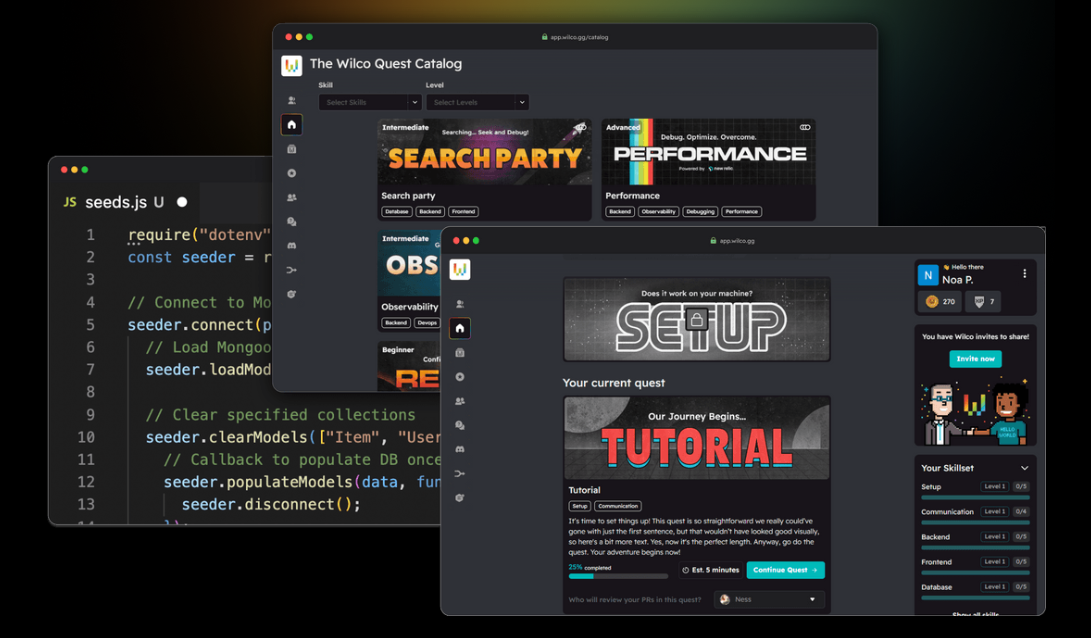Click the Wilco logo beside Quest Catalog title

pyautogui.click(x=292, y=65)
